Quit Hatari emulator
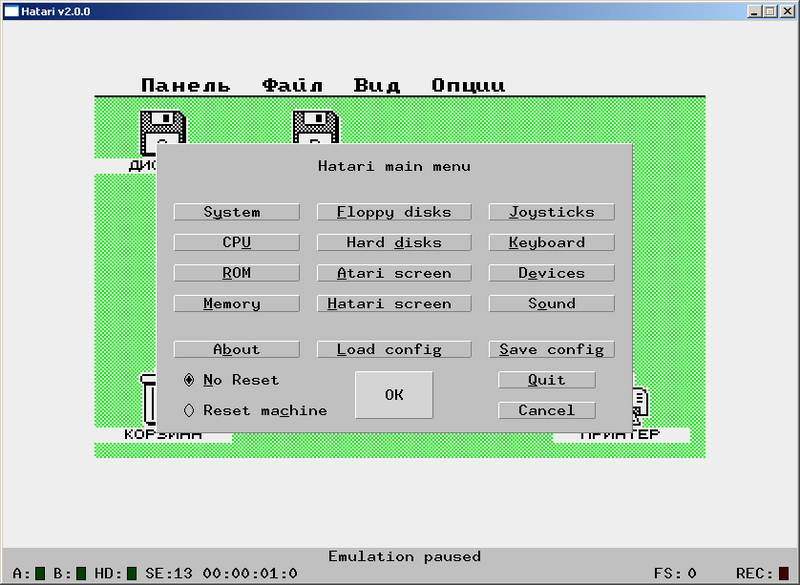 546,380
